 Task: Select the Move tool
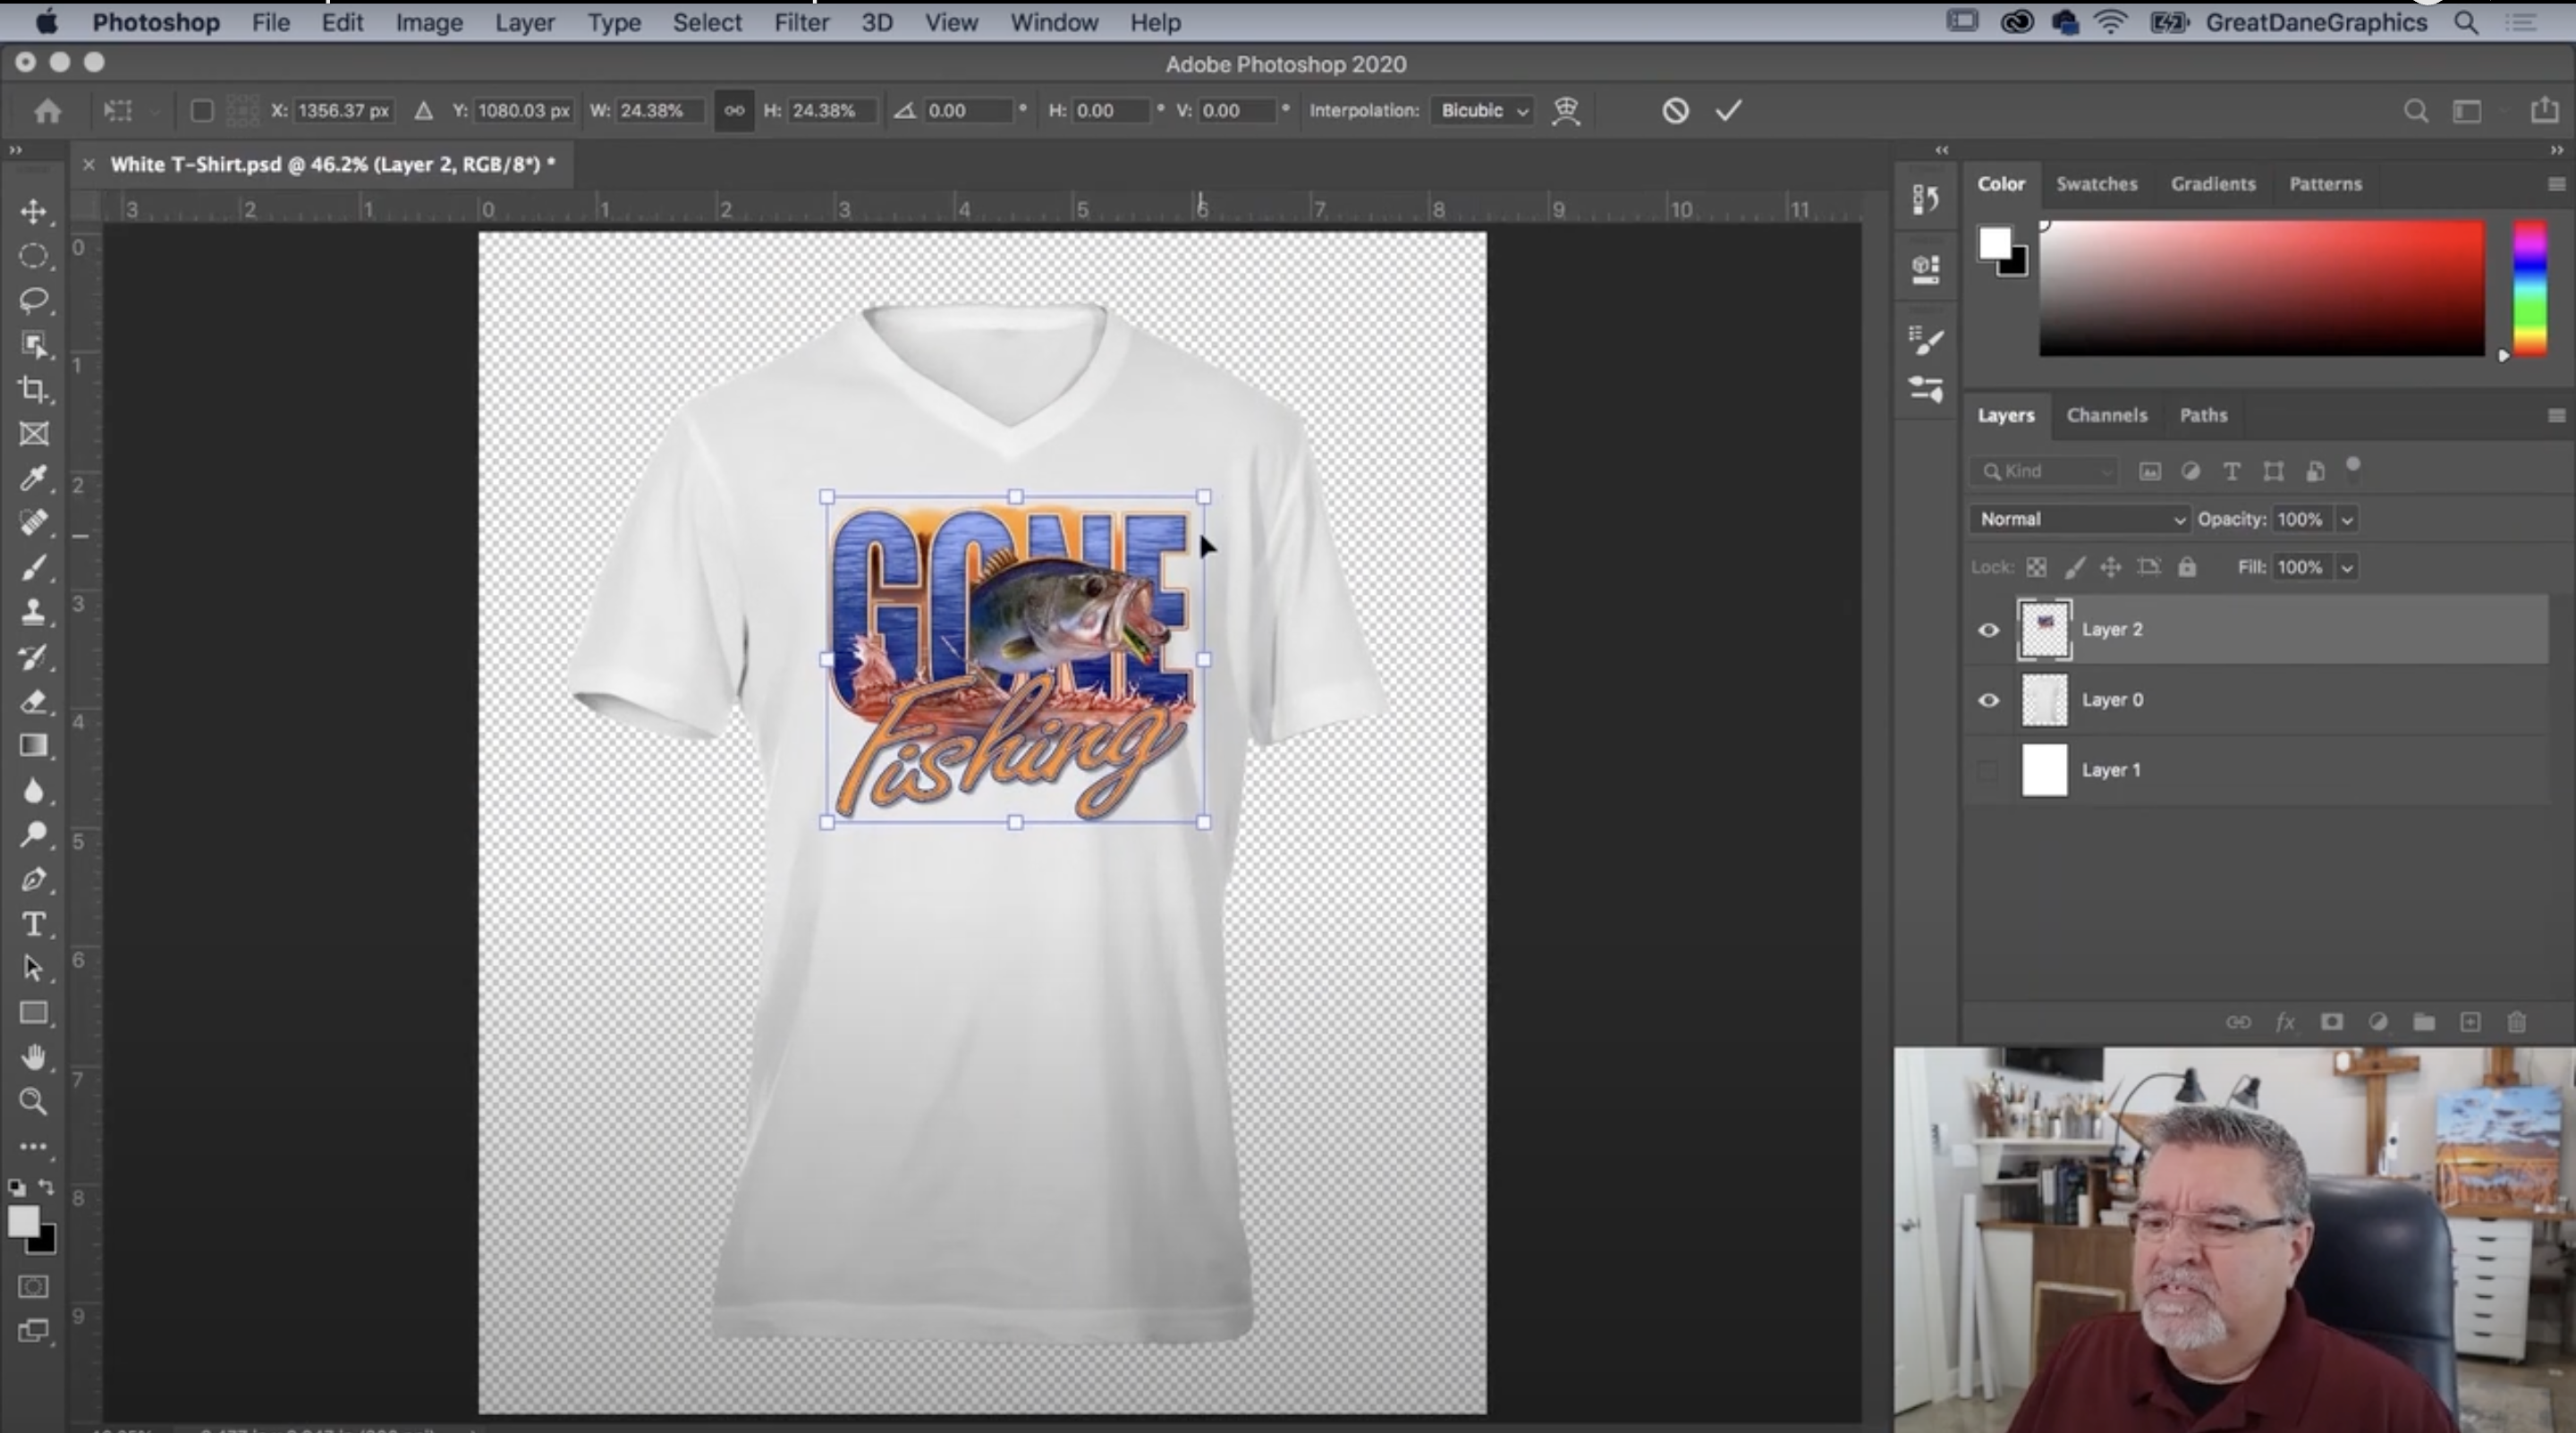click(x=33, y=211)
